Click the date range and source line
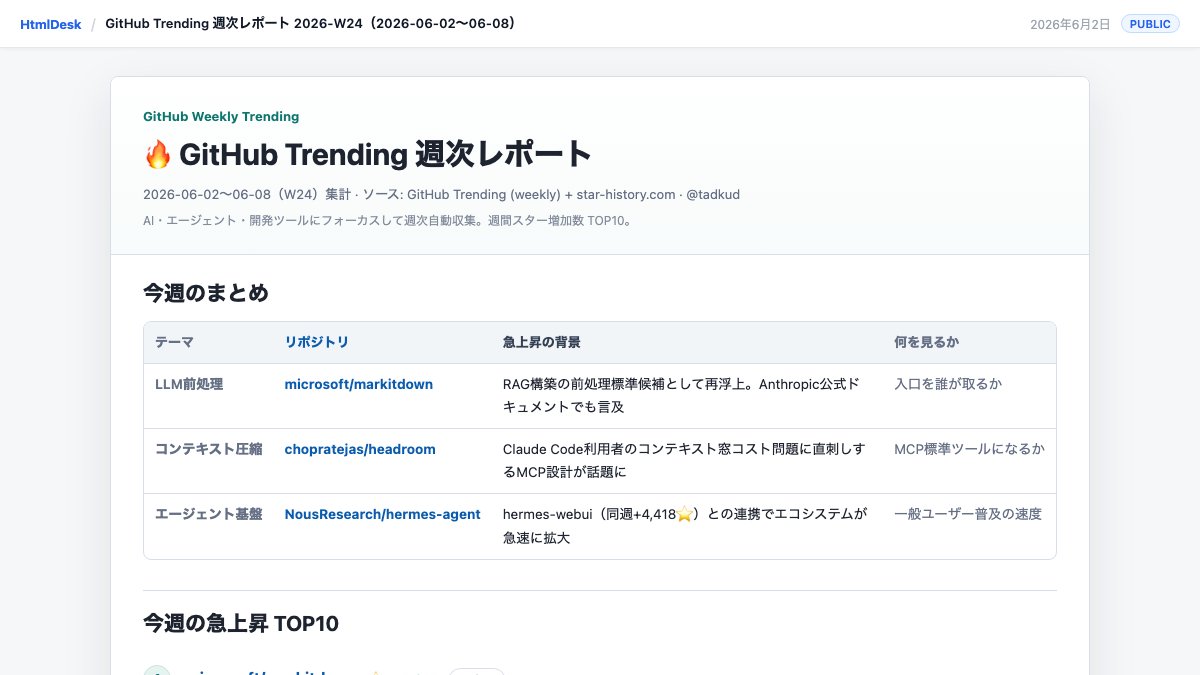Viewport: 1200px width, 675px height. click(441, 194)
